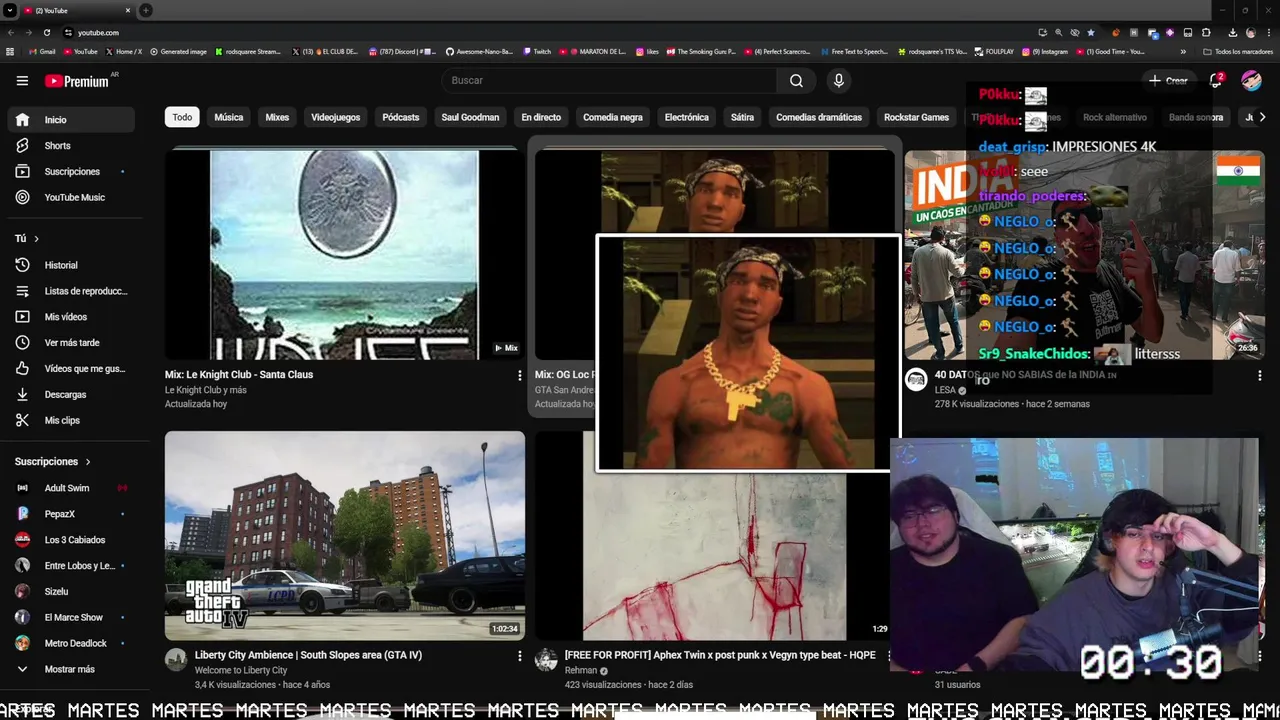Start voice search with microphone icon
The height and width of the screenshot is (720, 1280).
tap(839, 80)
